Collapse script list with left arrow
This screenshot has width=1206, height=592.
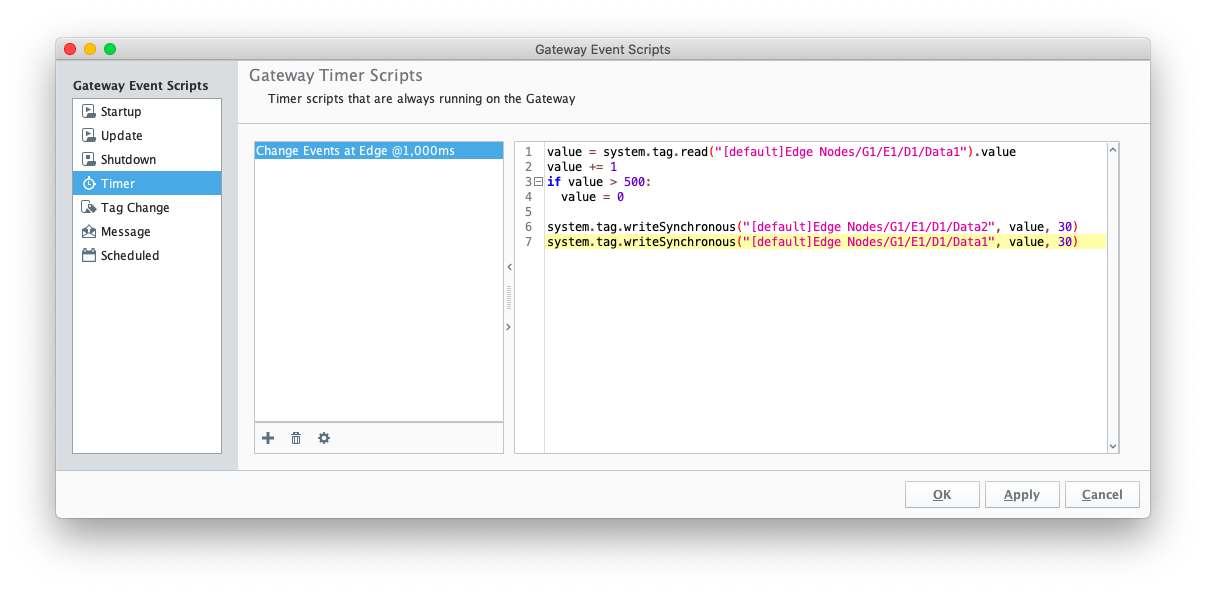tap(509, 268)
